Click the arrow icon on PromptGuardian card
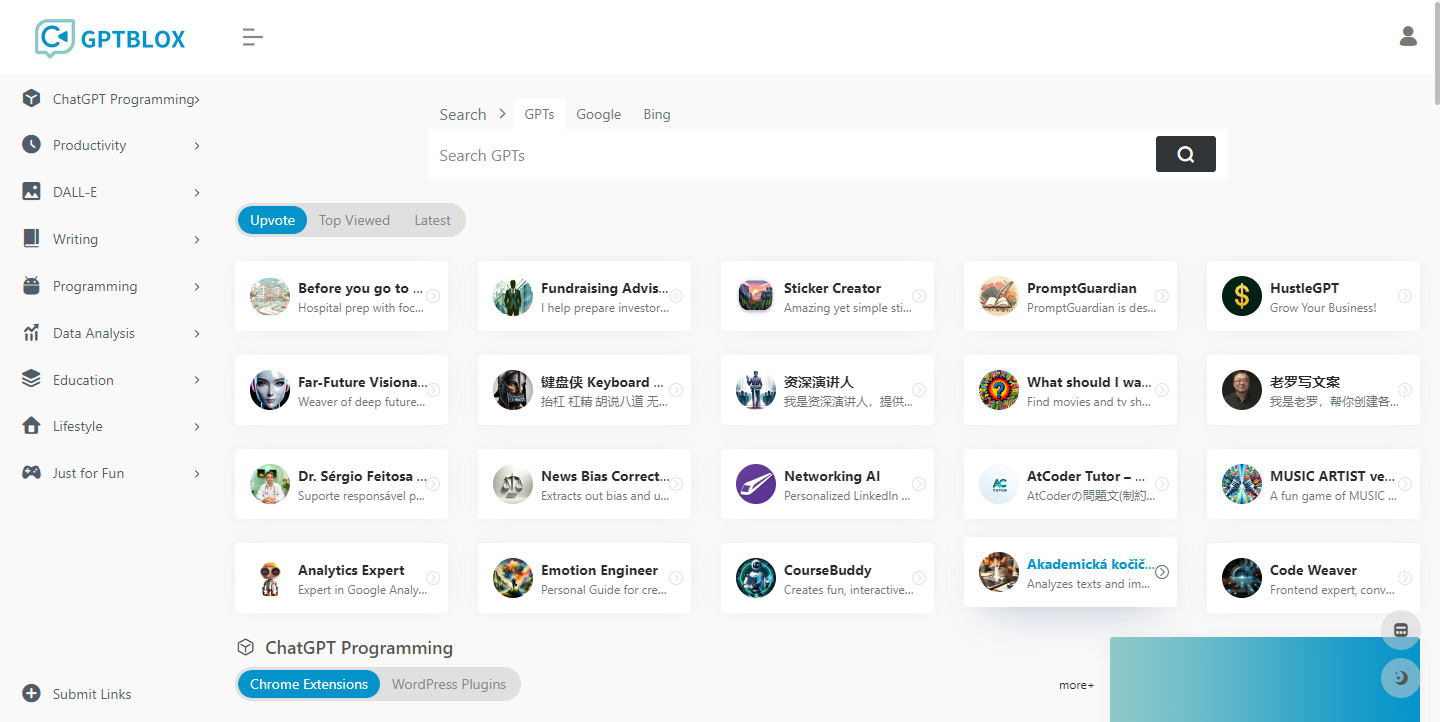This screenshot has width=1440, height=722. [x=1162, y=296]
